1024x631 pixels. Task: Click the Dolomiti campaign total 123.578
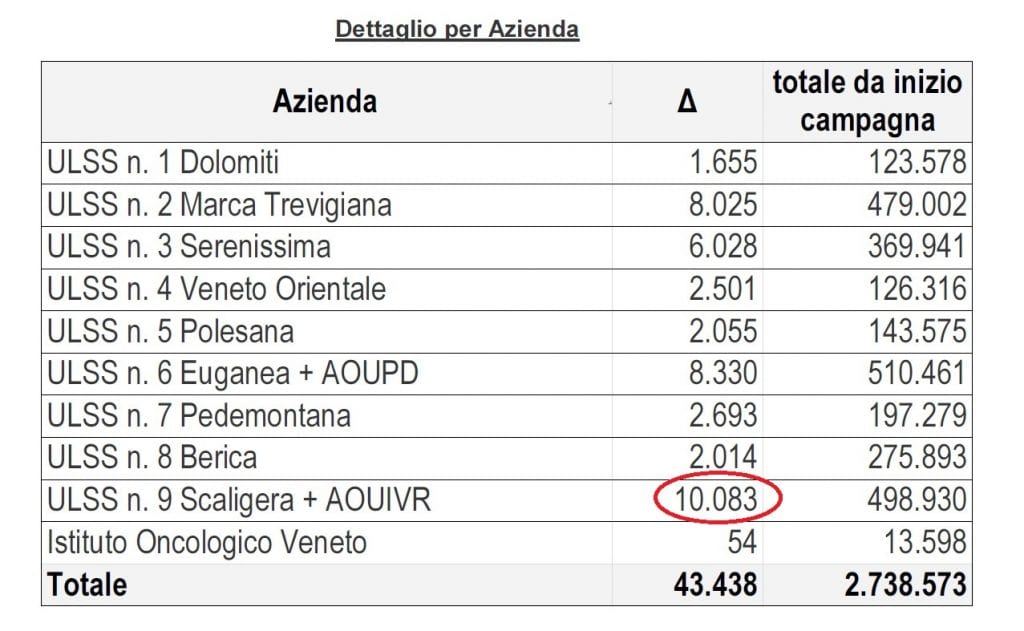pyautogui.click(x=917, y=162)
